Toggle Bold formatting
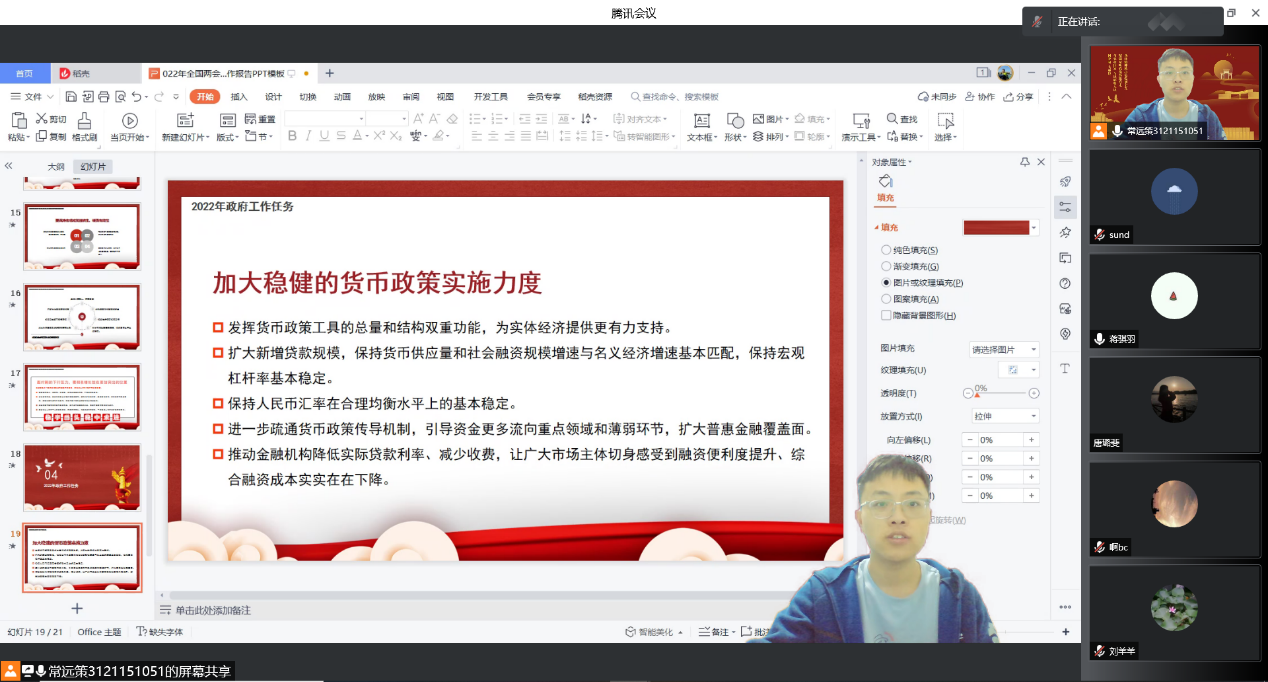The width and height of the screenshot is (1268, 682). point(293,136)
